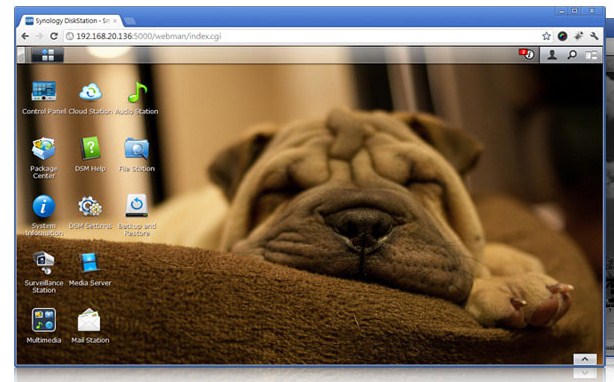This screenshot has width=614, height=382.
Task: Click the colorful circle extension icon
Action: (562, 36)
